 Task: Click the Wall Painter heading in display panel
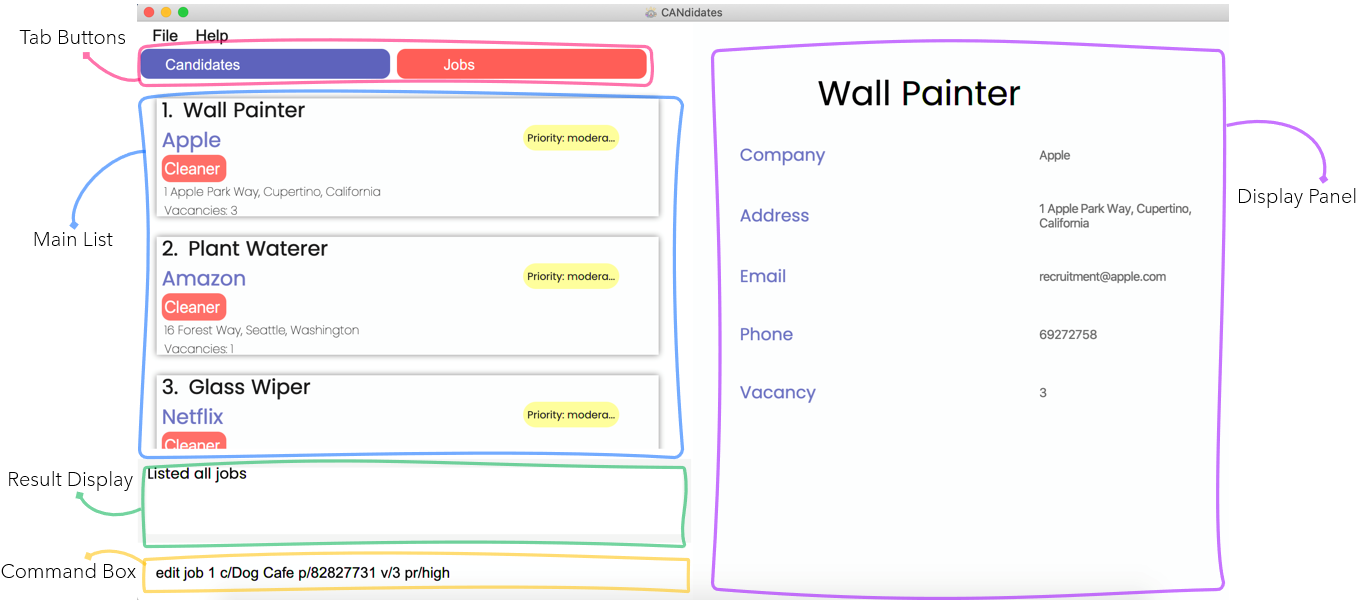tap(919, 93)
